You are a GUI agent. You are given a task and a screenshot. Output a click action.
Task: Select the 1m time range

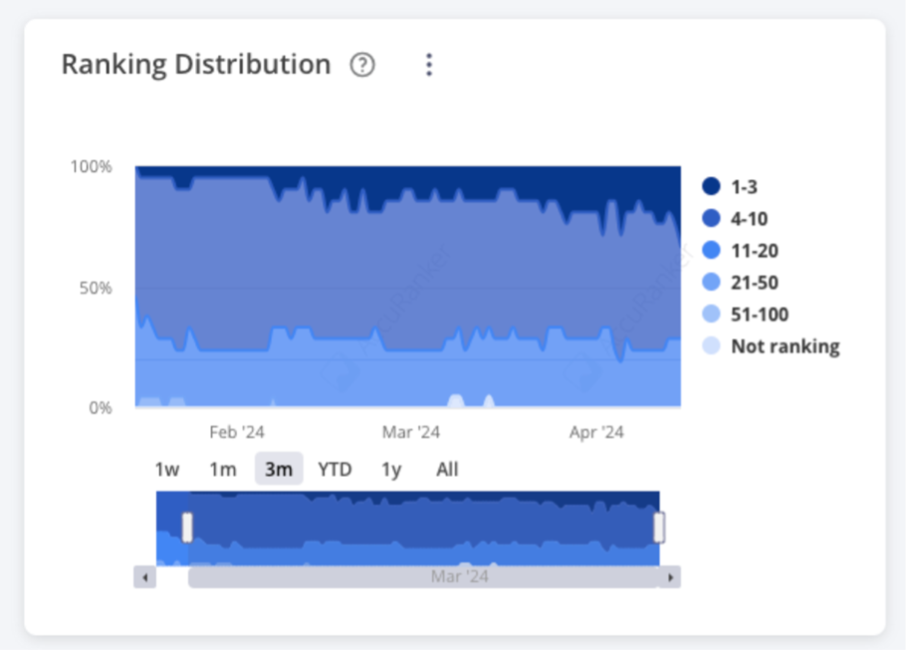coord(222,469)
